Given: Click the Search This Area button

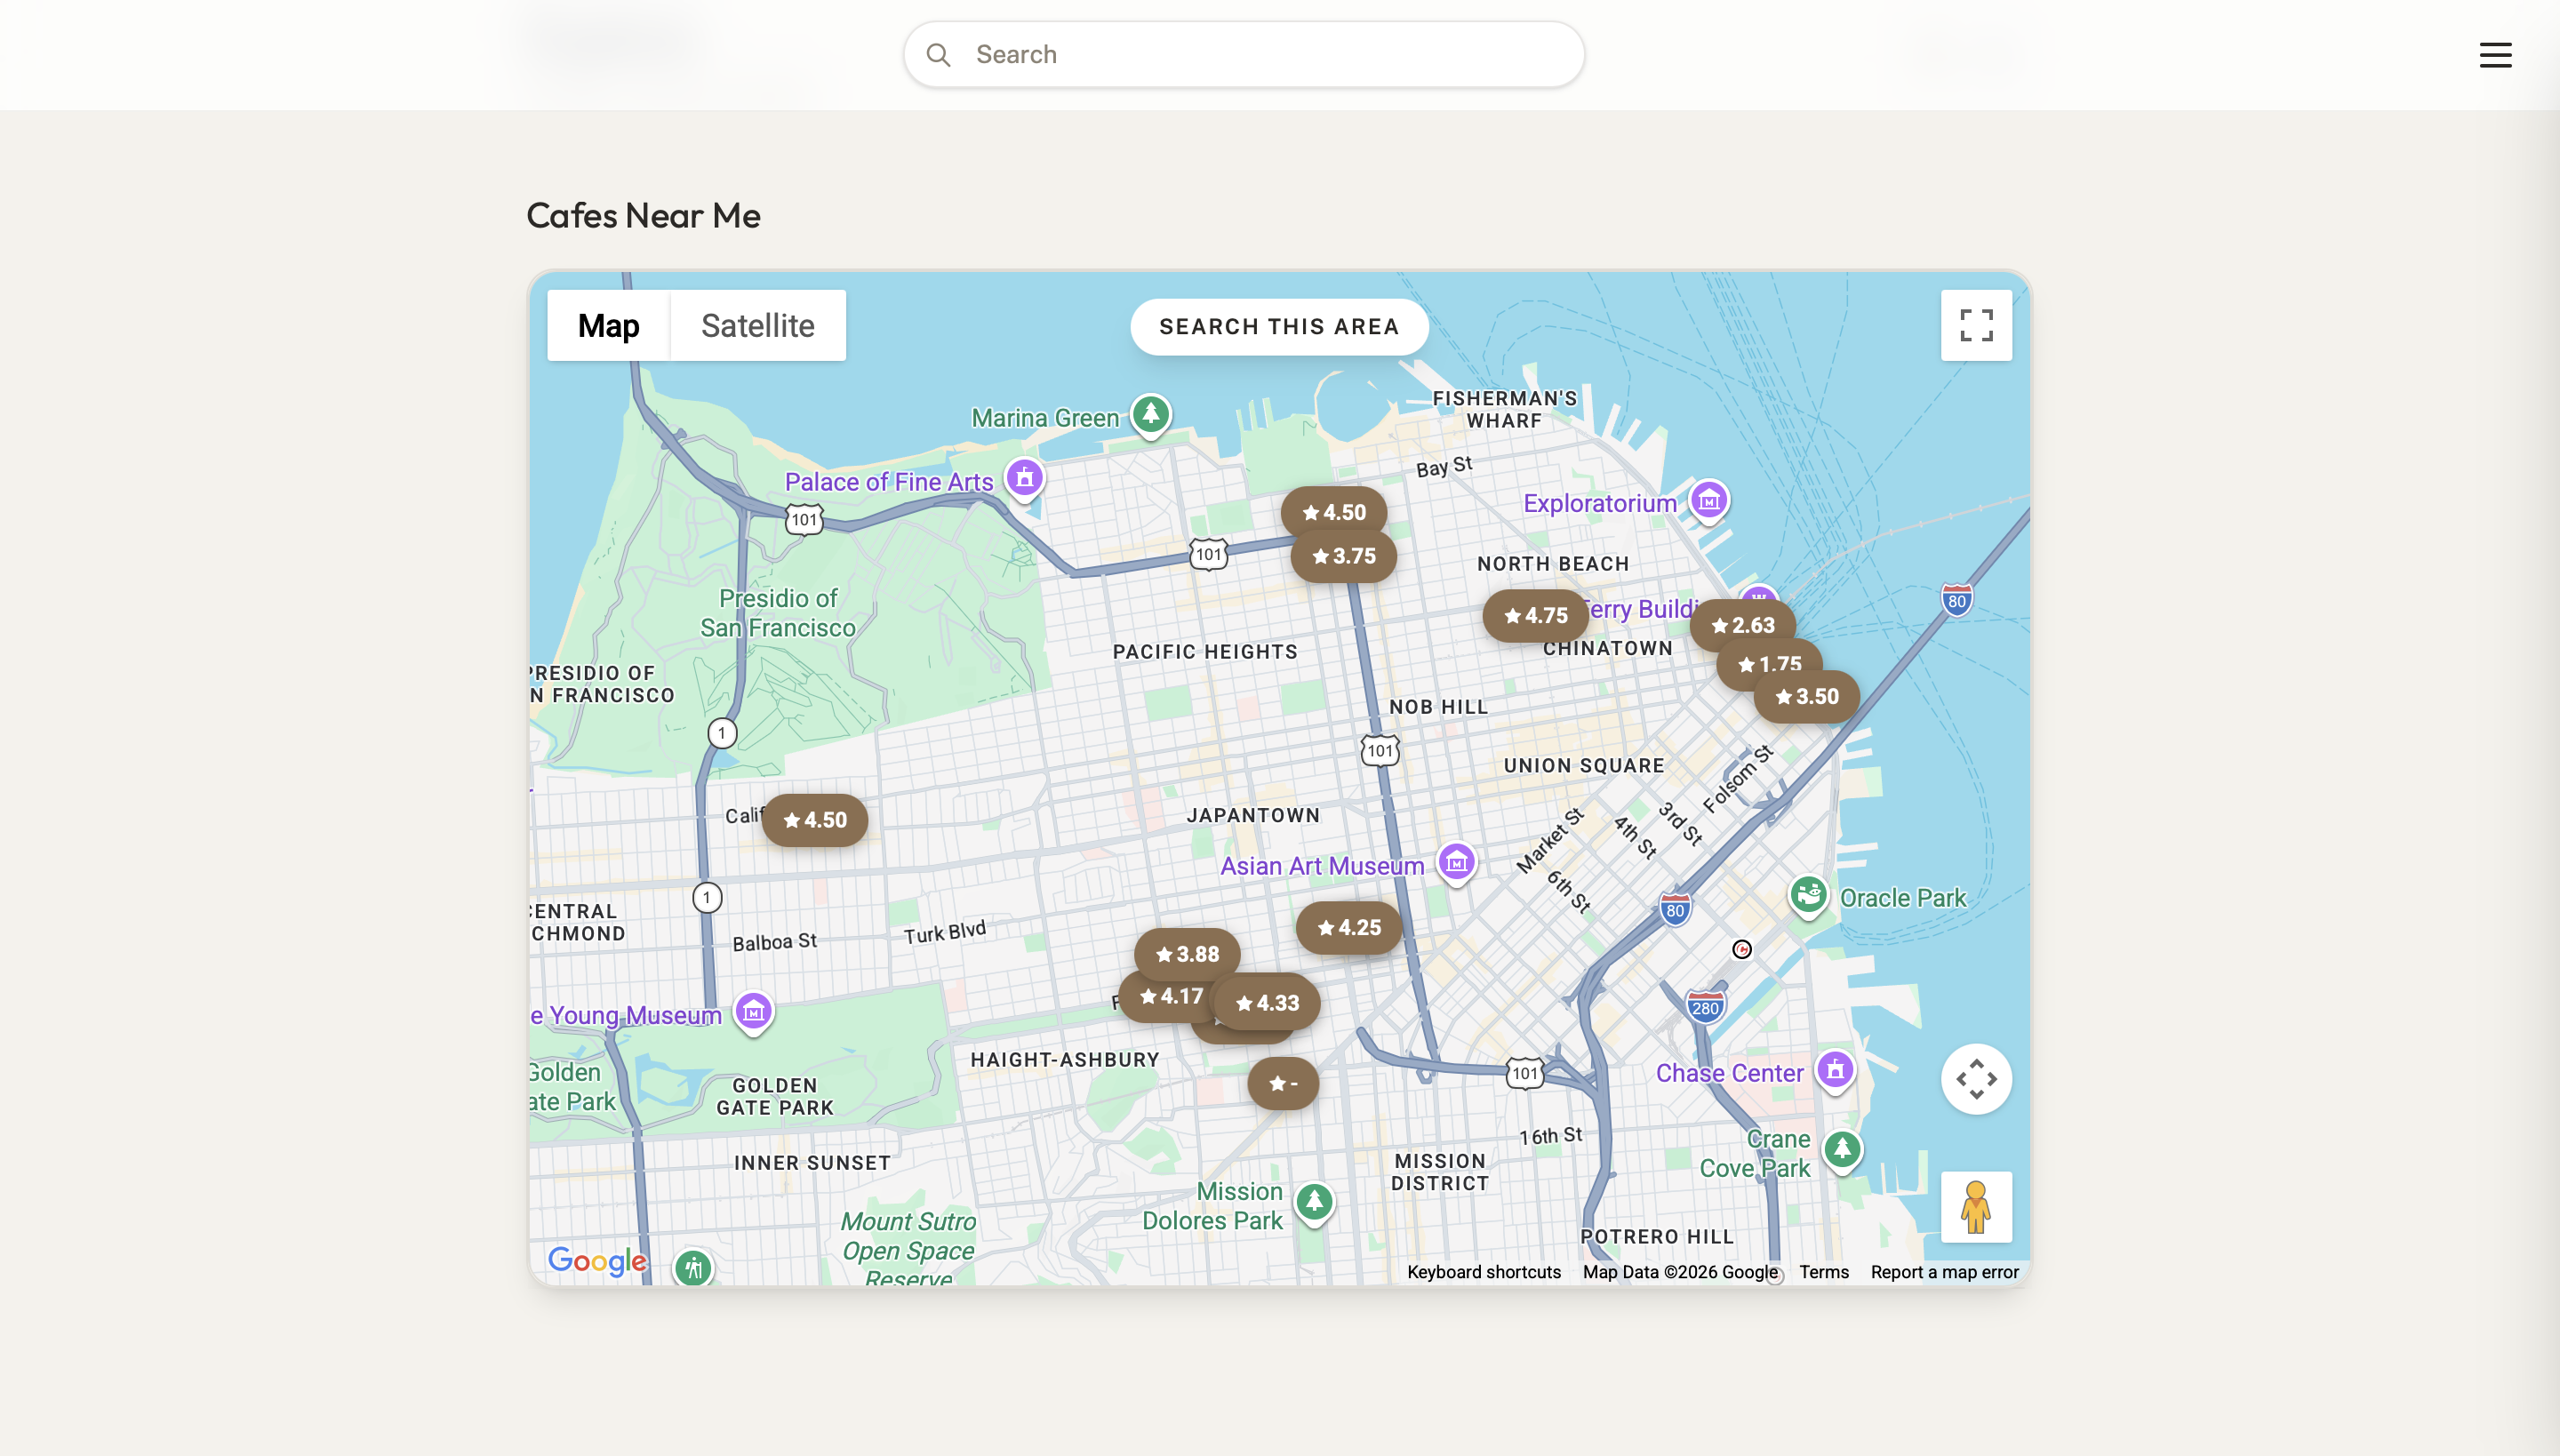Looking at the screenshot, I should point(1279,326).
